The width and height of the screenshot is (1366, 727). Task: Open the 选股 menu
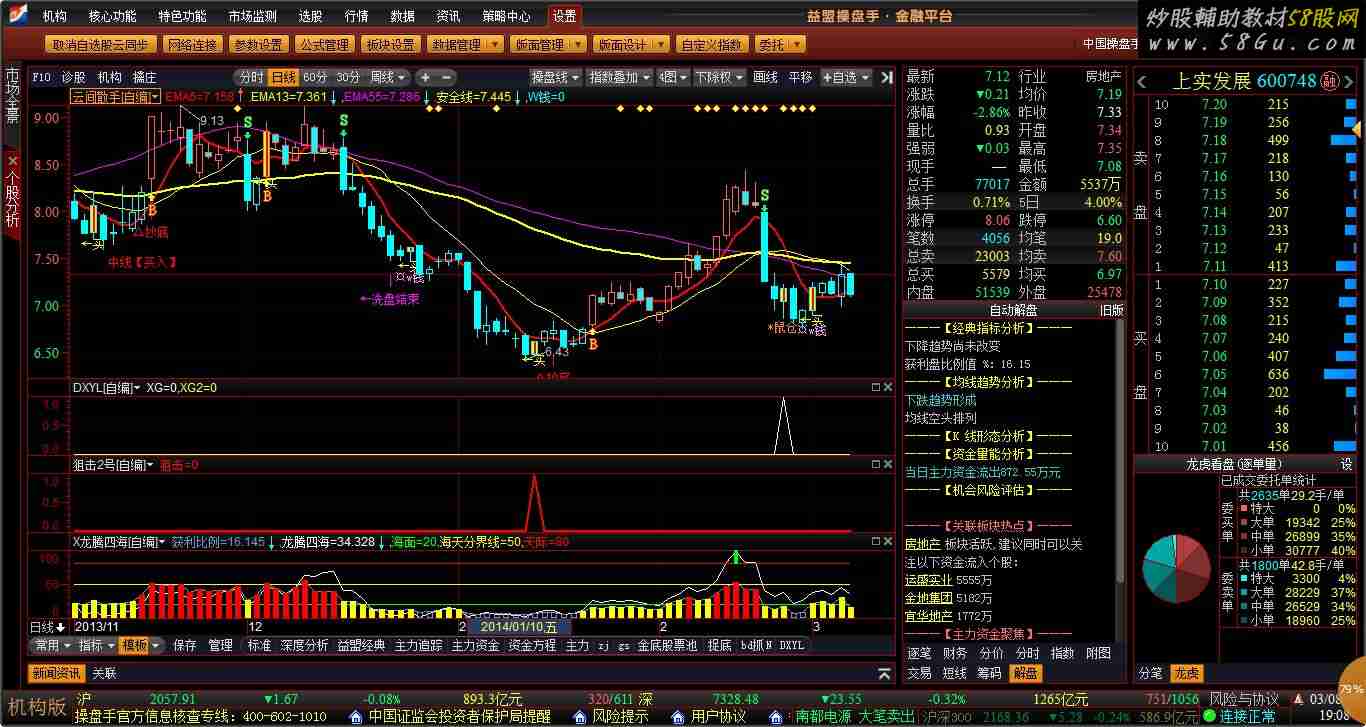pyautogui.click(x=310, y=16)
